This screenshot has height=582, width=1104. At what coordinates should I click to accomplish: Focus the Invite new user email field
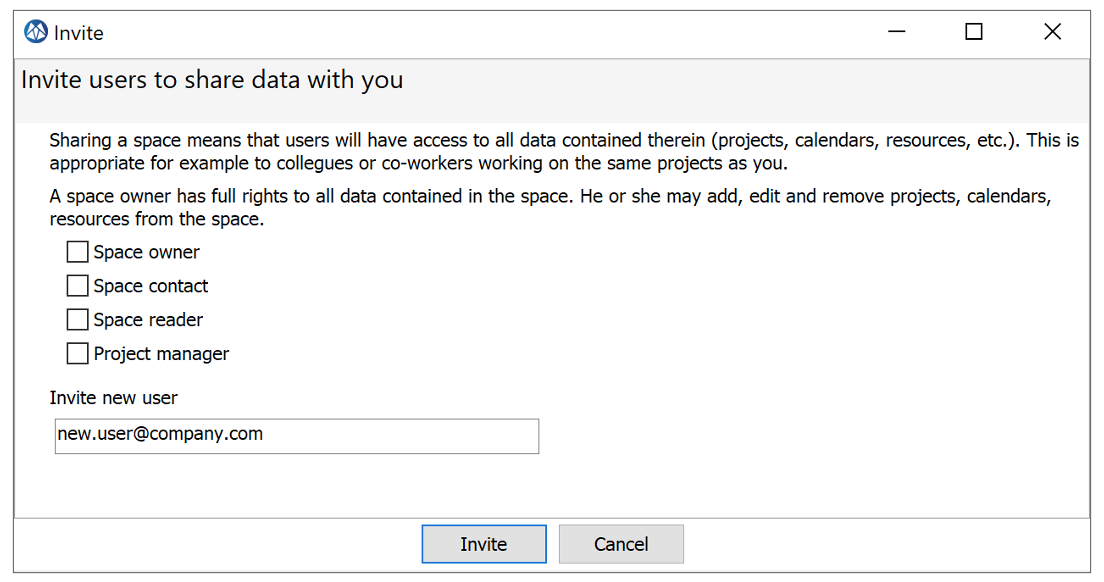click(x=297, y=436)
